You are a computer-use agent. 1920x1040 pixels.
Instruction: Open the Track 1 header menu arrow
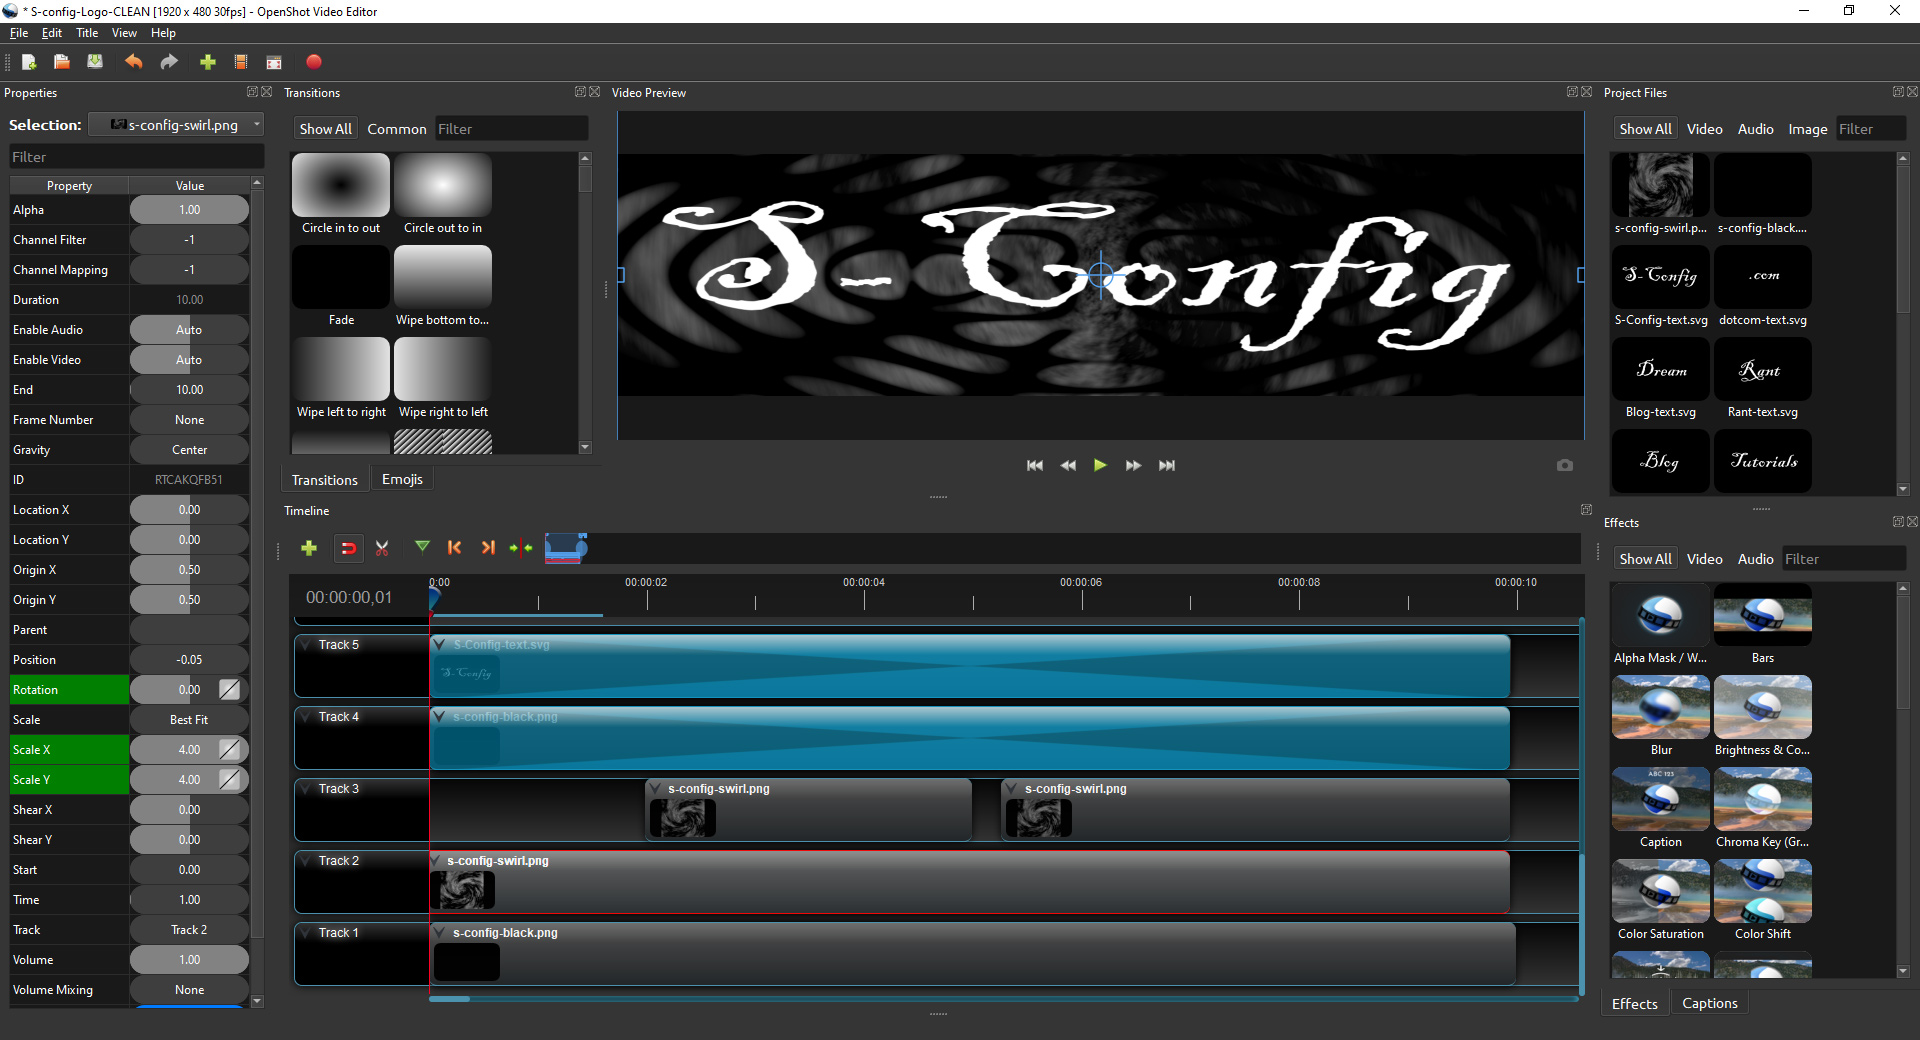click(305, 933)
